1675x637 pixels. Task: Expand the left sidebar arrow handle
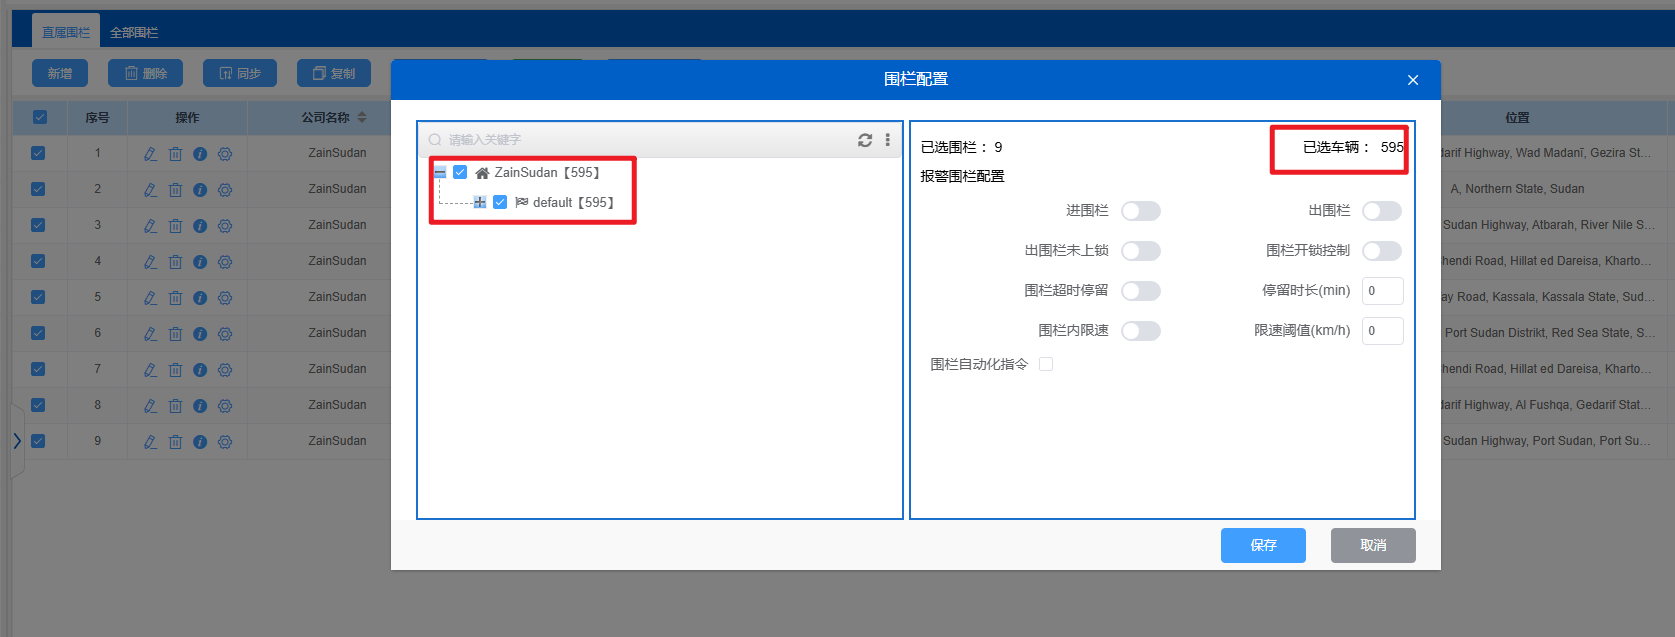(x=17, y=441)
